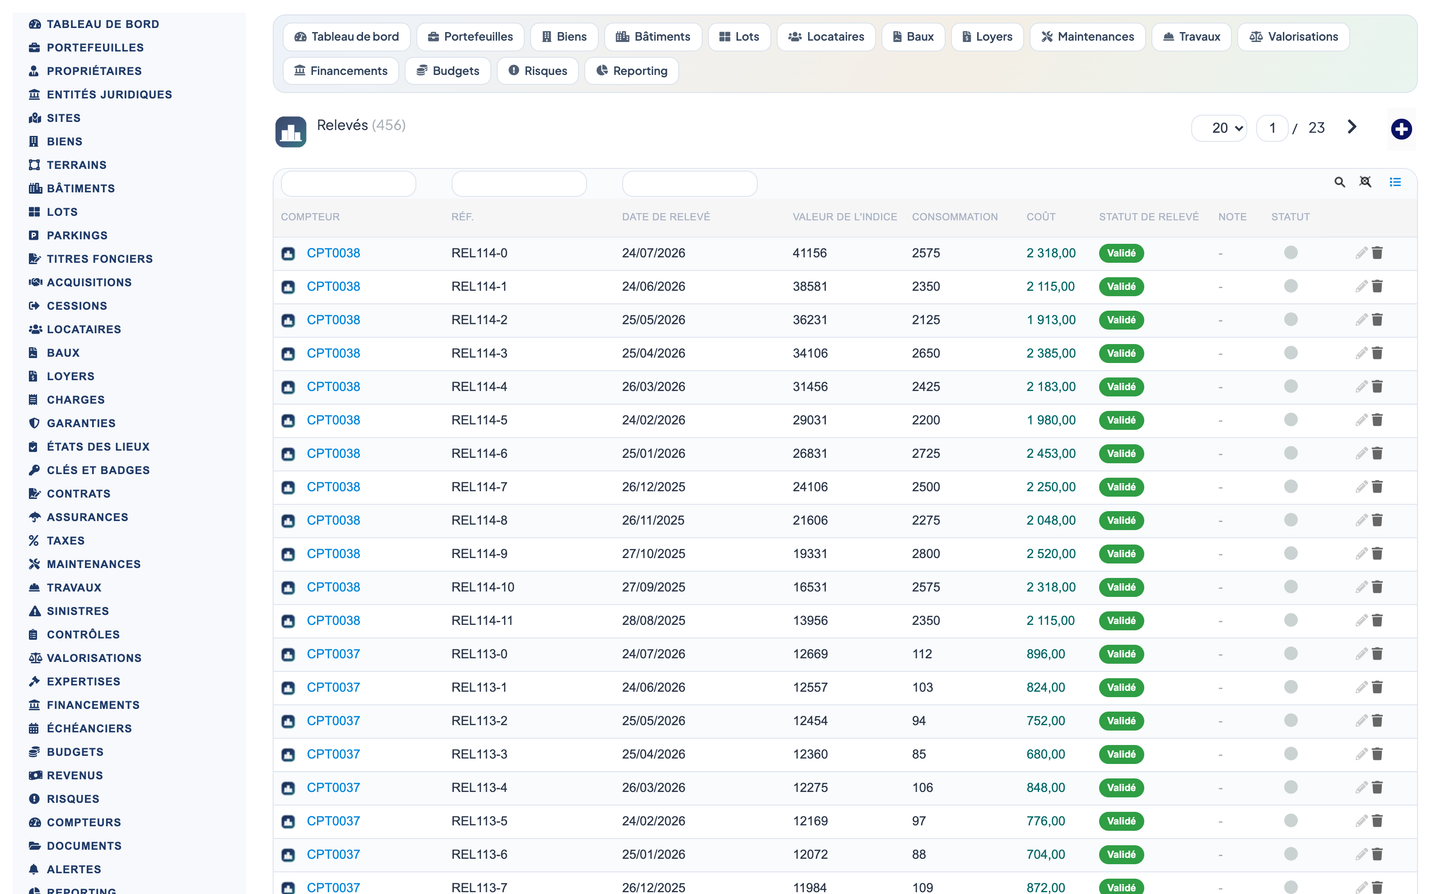Toggle status dot in REL113-6 row

pyautogui.click(x=1291, y=854)
